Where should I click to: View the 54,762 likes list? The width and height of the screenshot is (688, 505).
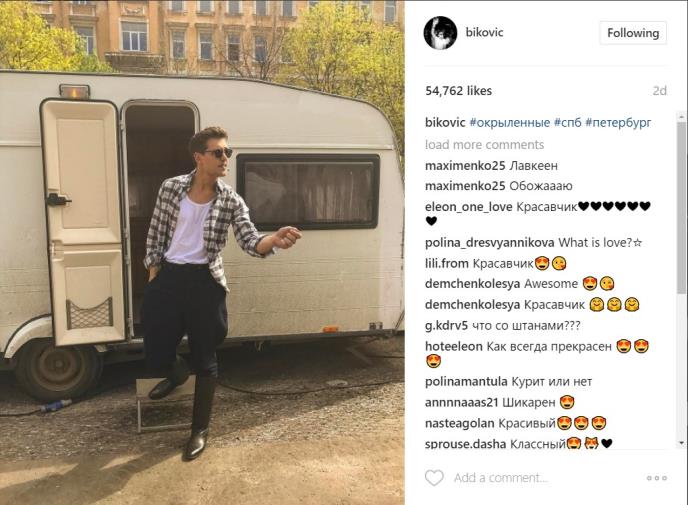[459, 91]
